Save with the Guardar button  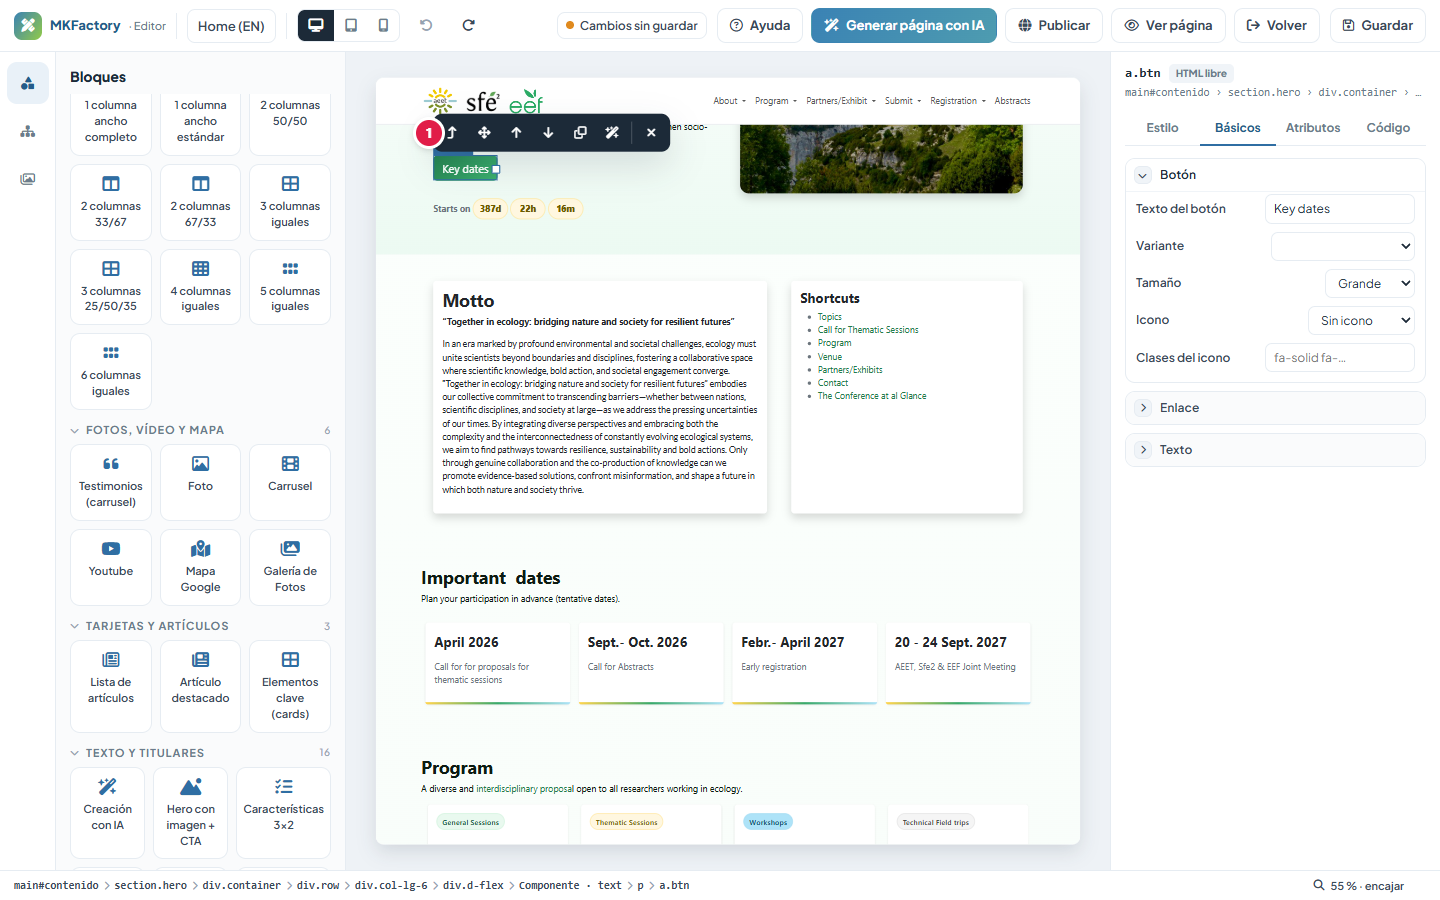(x=1378, y=25)
